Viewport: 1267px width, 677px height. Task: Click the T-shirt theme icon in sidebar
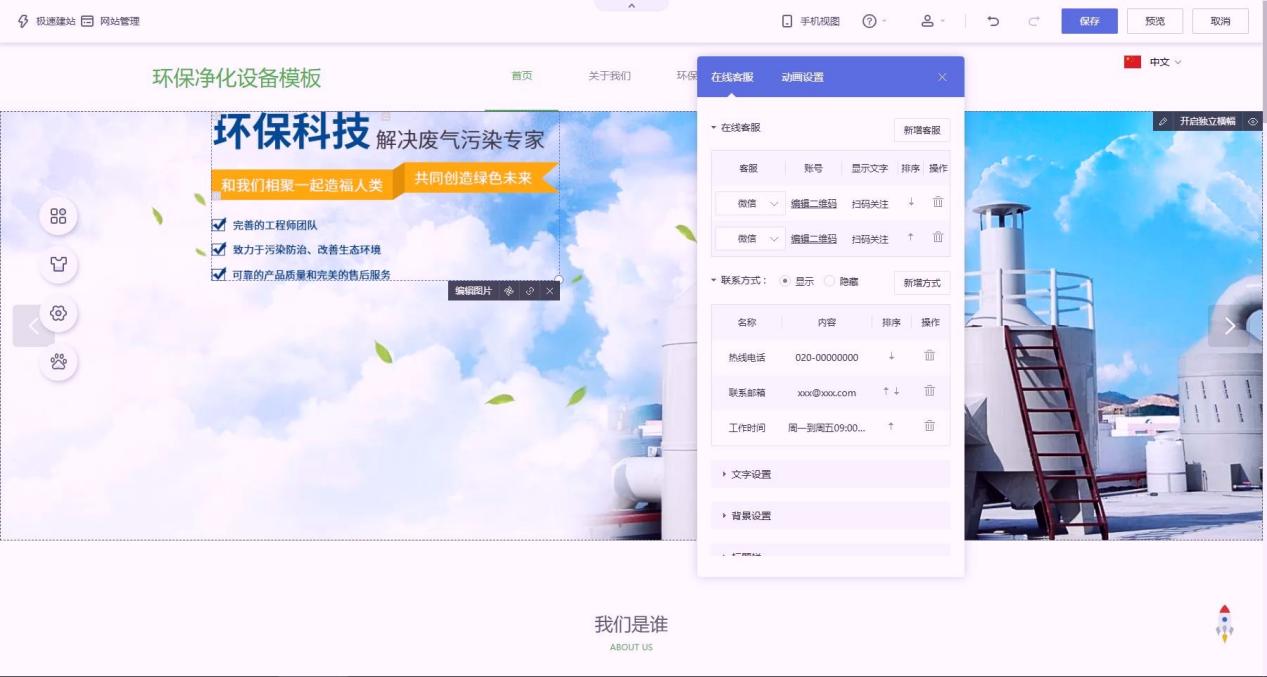(x=58, y=265)
